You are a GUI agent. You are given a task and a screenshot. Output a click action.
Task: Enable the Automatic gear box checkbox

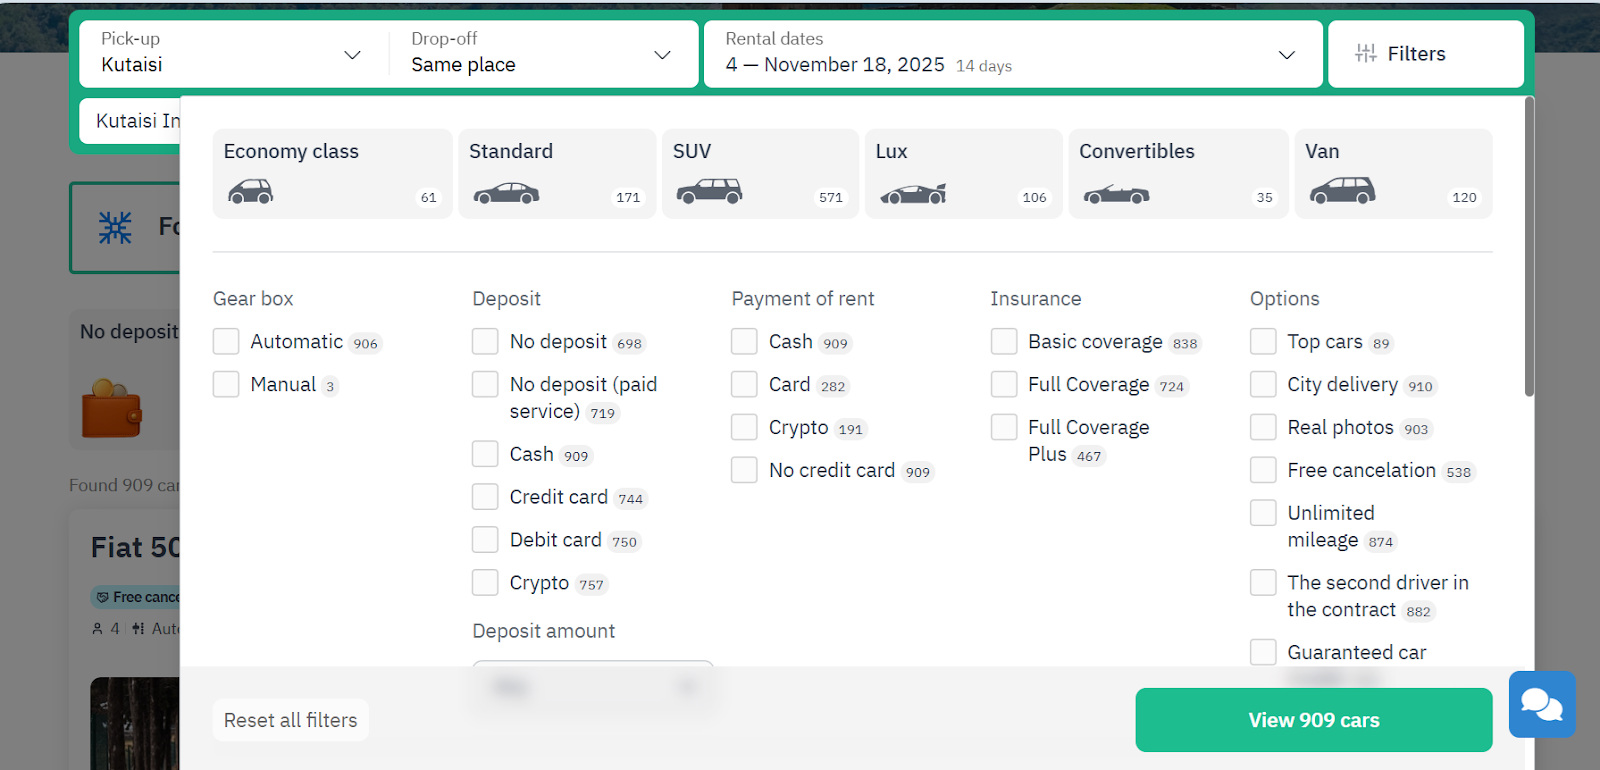(226, 342)
